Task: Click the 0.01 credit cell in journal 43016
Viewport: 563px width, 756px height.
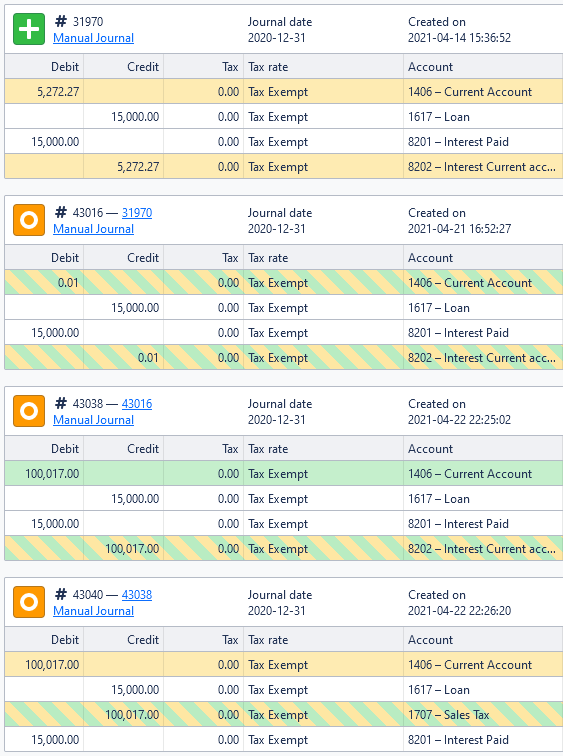Action: pos(124,358)
